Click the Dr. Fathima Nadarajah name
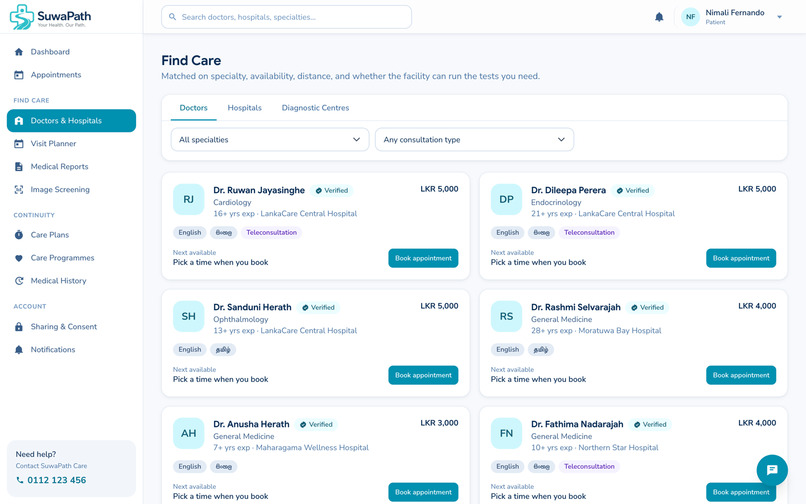This screenshot has width=806, height=504. (577, 424)
